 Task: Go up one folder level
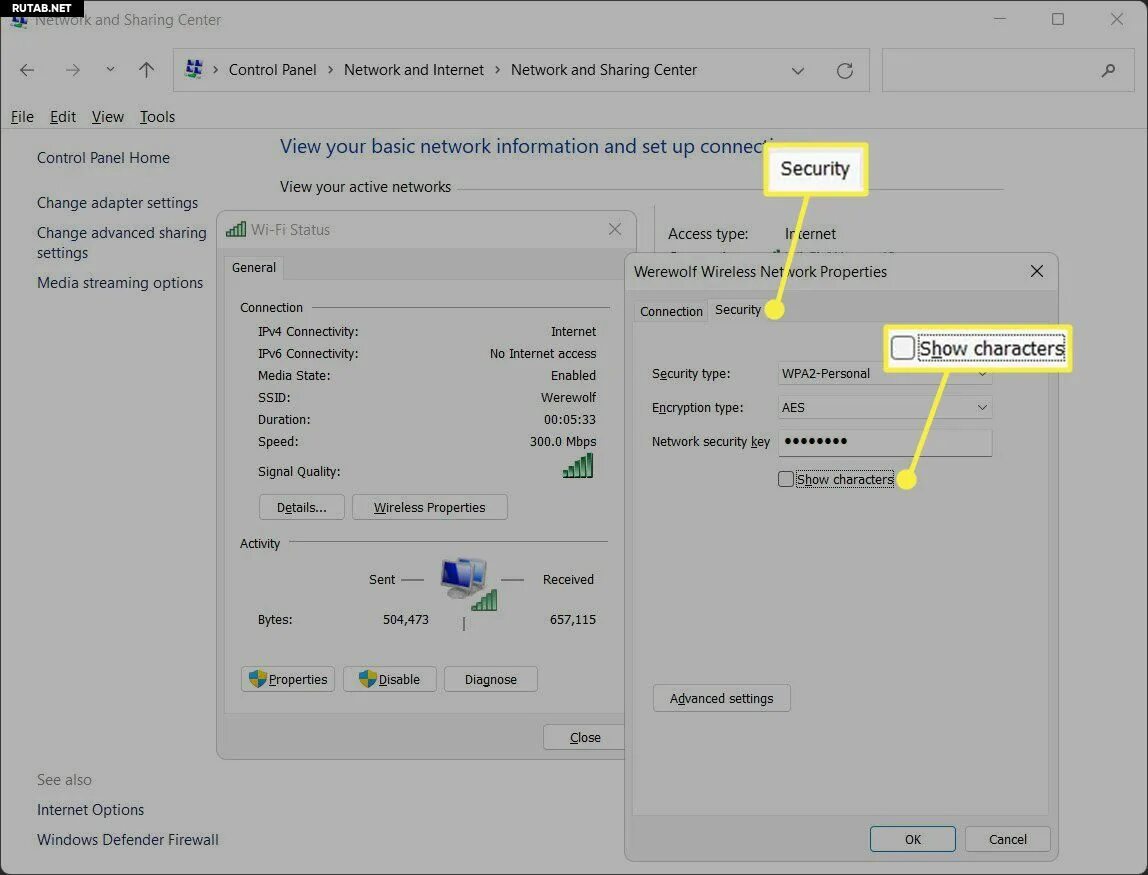point(146,70)
